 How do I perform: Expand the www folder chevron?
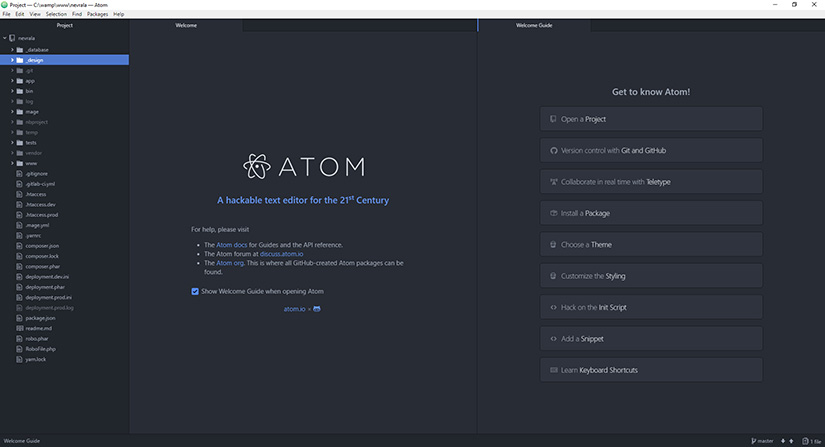[12, 163]
